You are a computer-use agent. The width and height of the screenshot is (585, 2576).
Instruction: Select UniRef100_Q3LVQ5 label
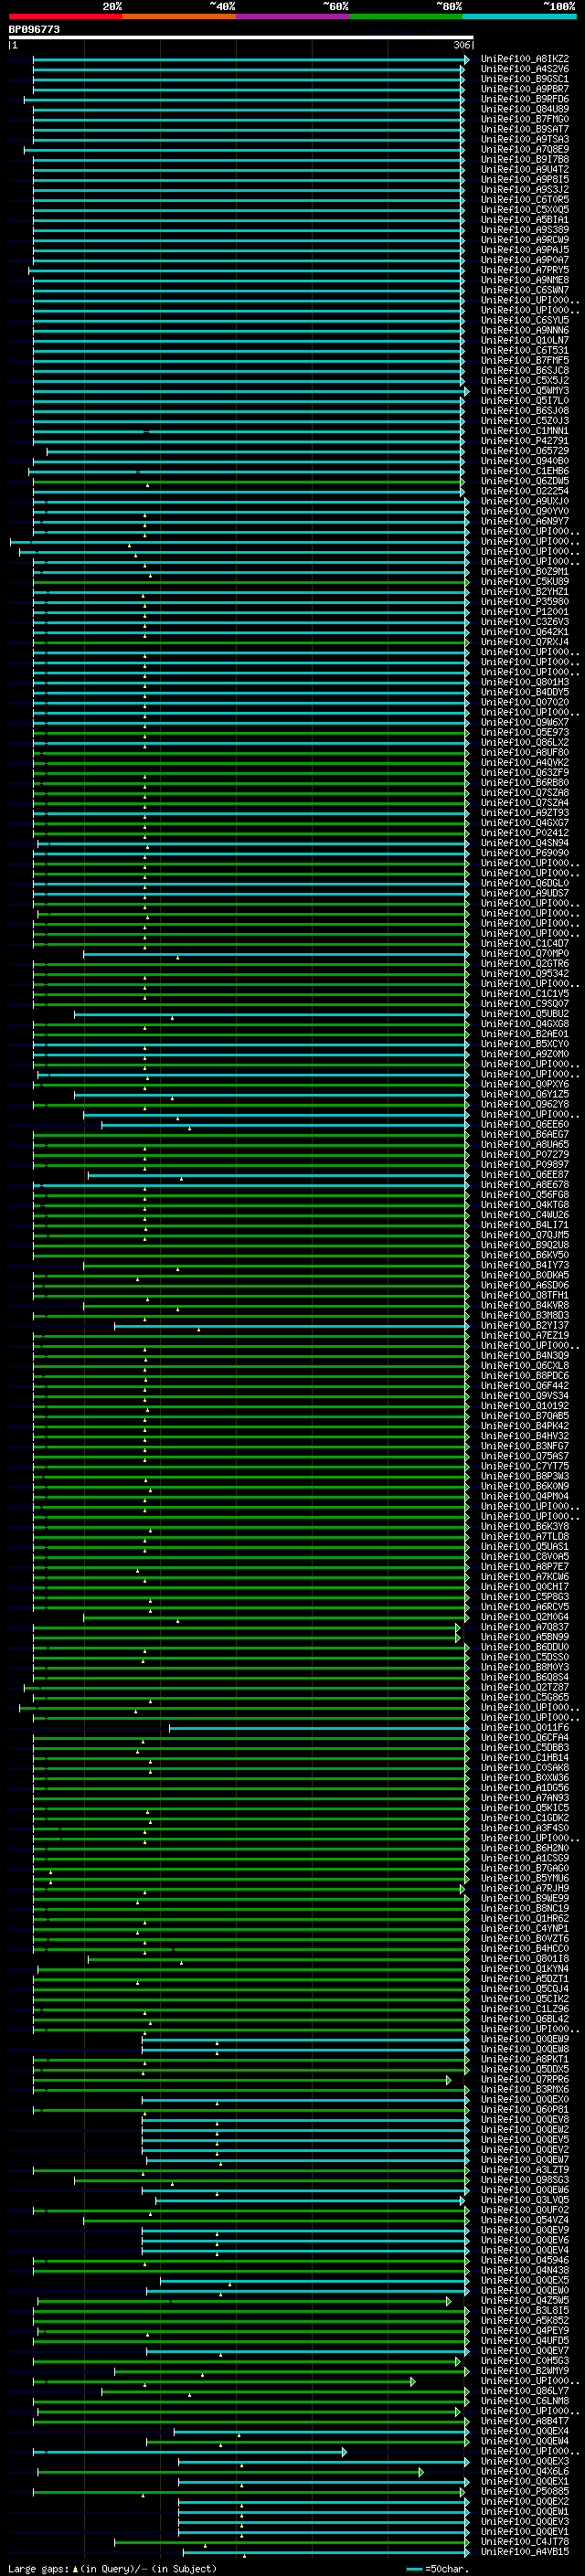pyautogui.click(x=525, y=2199)
